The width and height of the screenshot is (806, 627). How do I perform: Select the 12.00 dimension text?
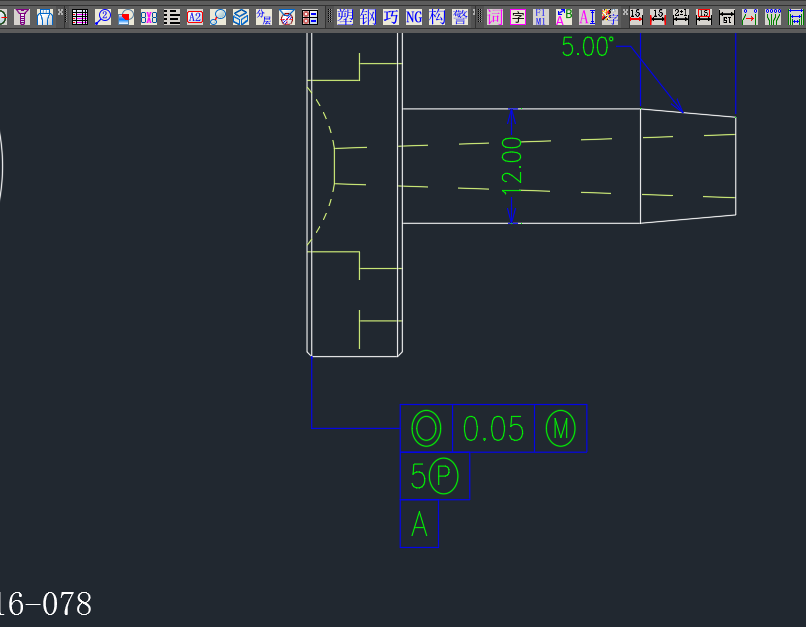512,165
